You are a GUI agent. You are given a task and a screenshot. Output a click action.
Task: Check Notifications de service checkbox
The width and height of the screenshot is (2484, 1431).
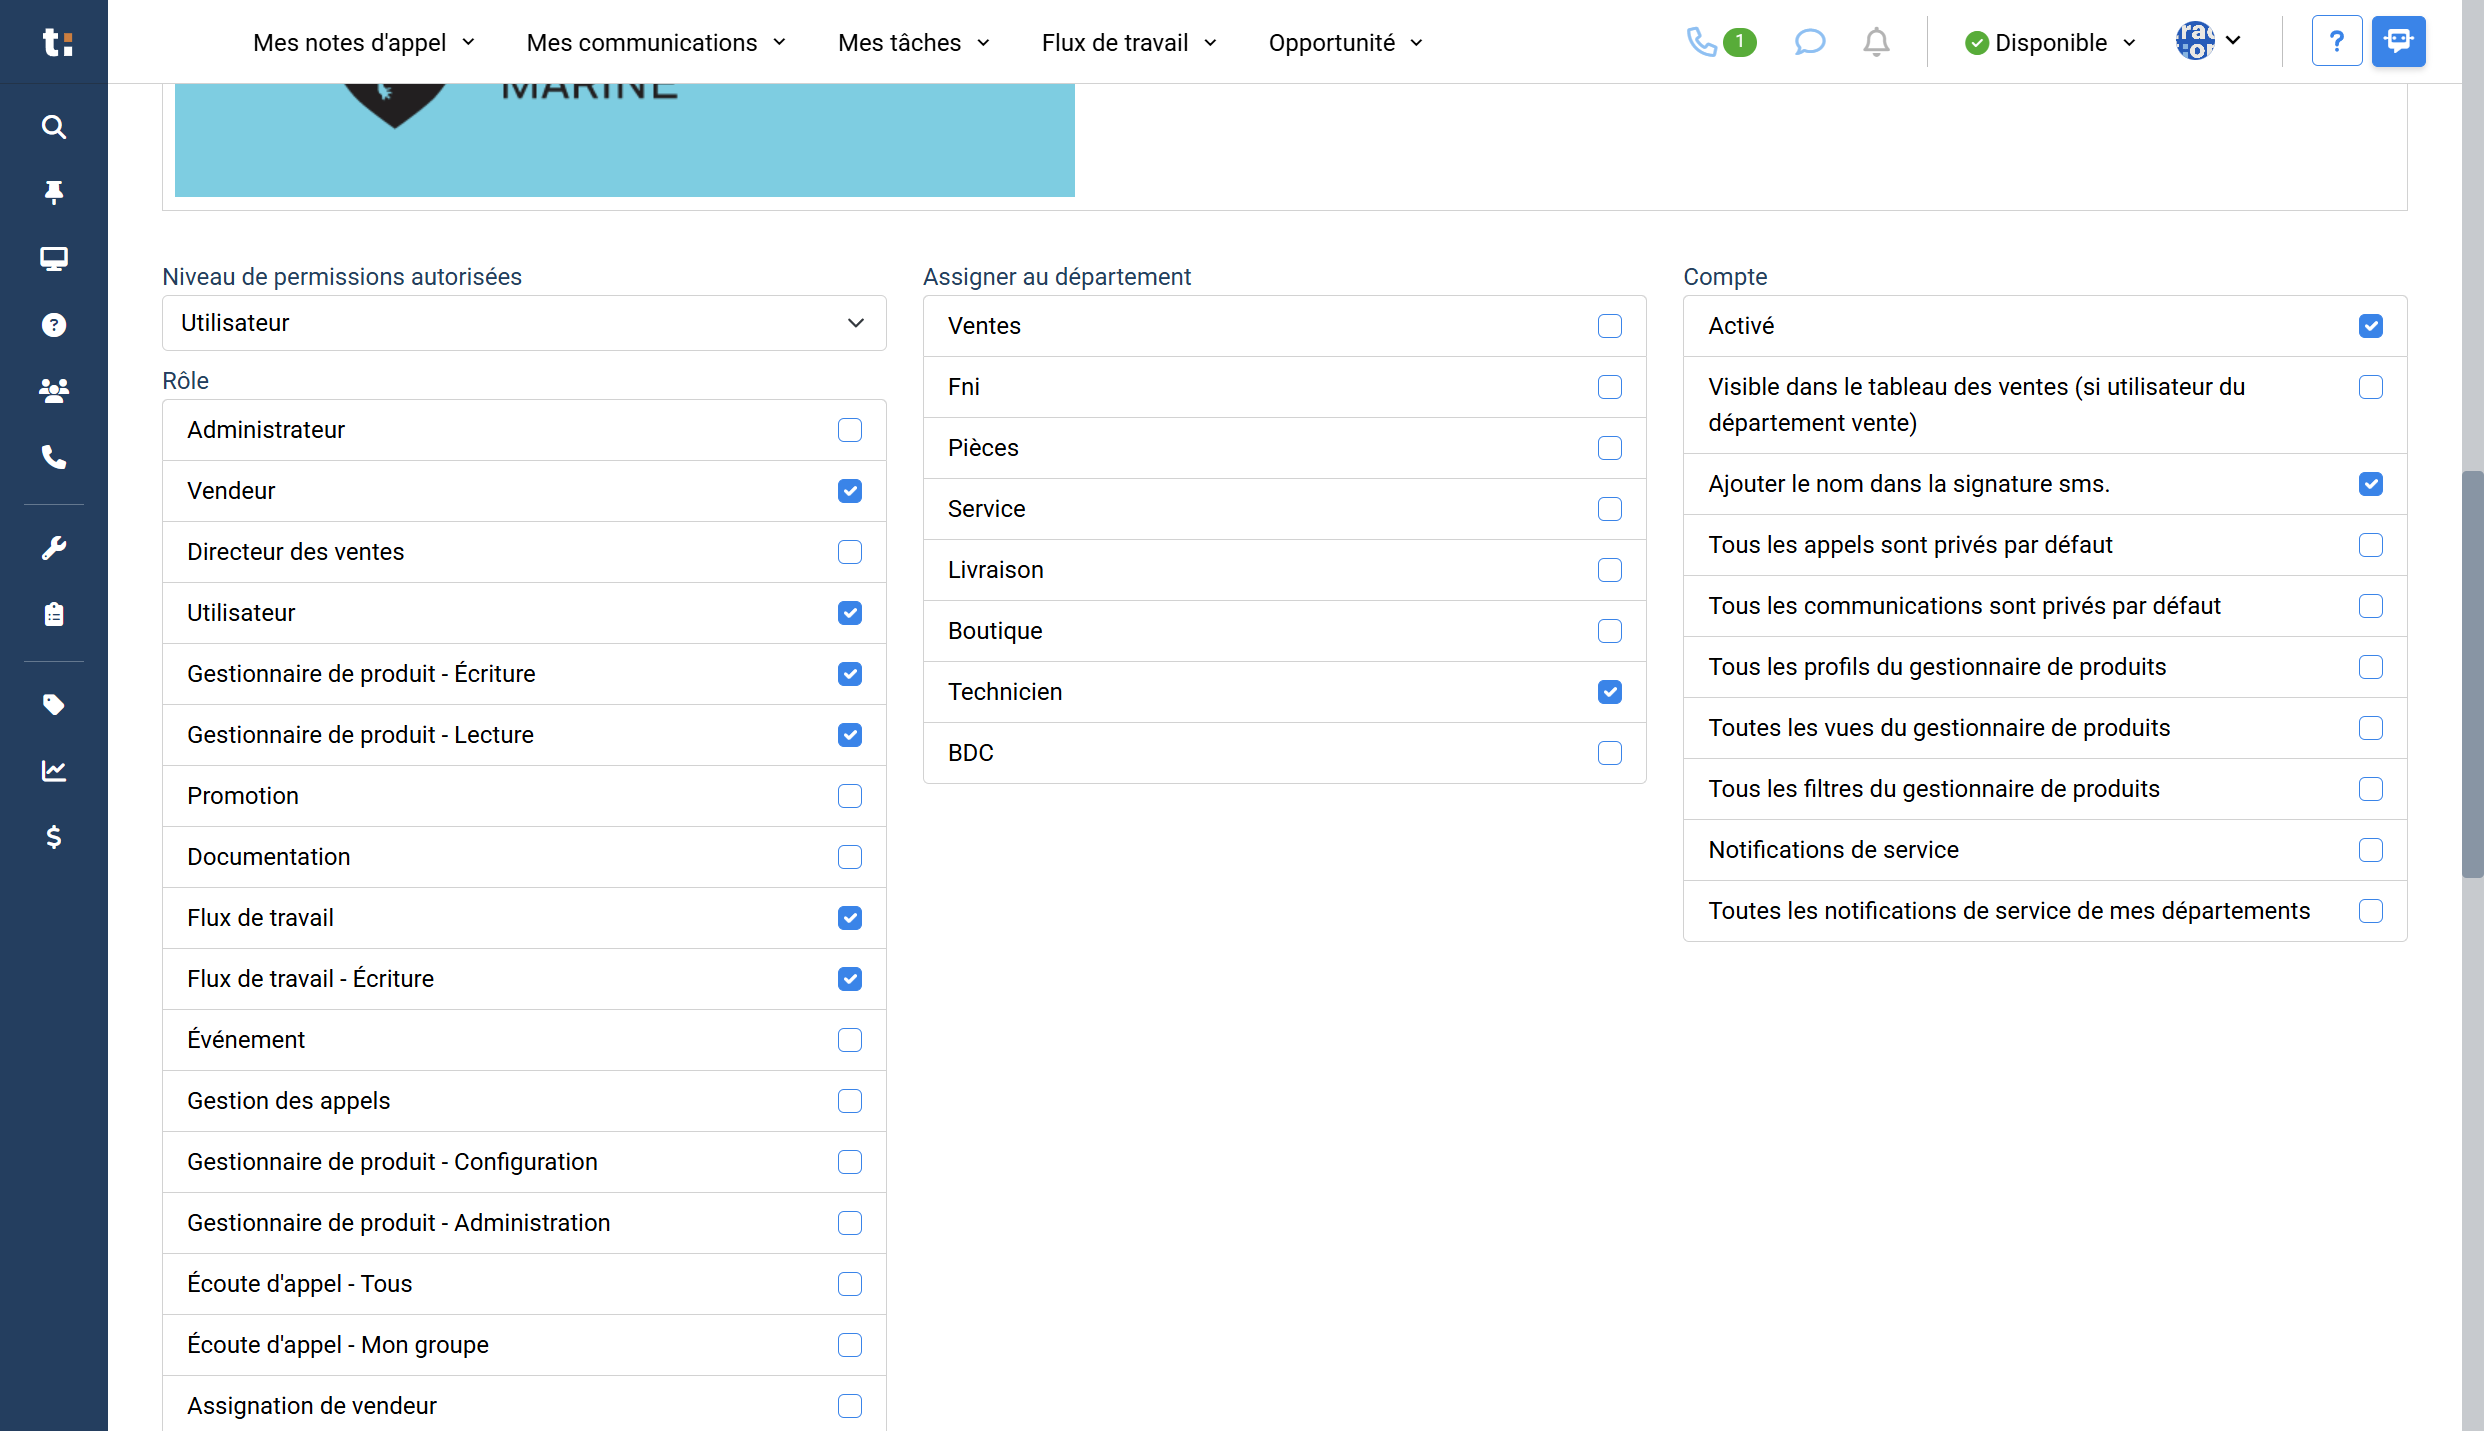2370,850
